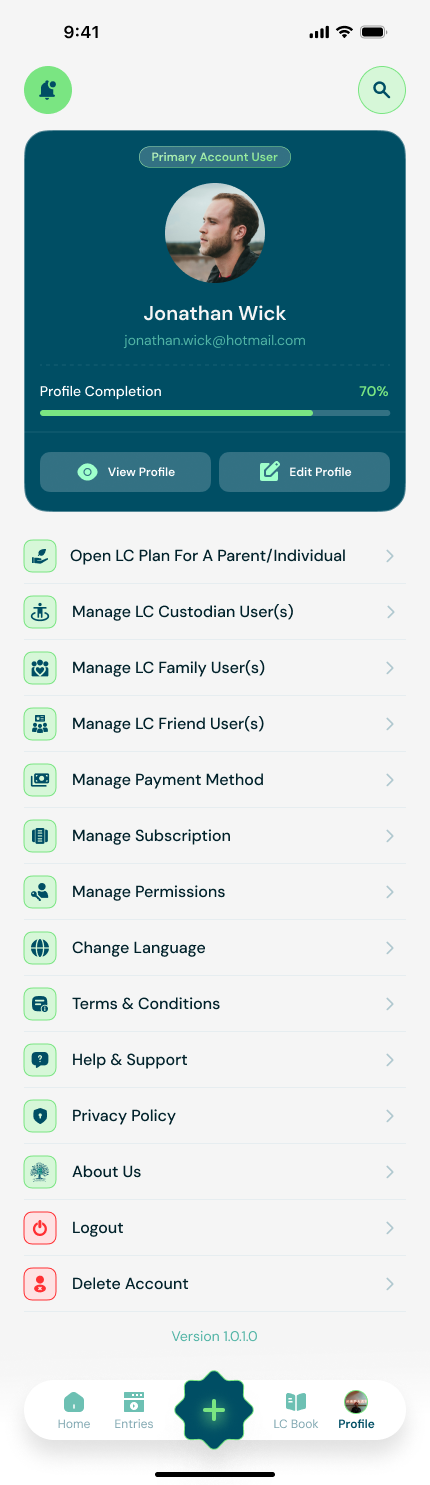Viewport: 430px width, 1485px height.
Task: Tap the Profile Completion progress bar
Action: tap(215, 412)
